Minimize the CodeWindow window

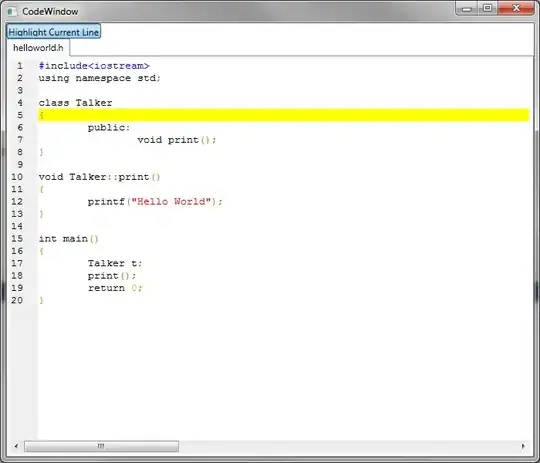(467, 8)
